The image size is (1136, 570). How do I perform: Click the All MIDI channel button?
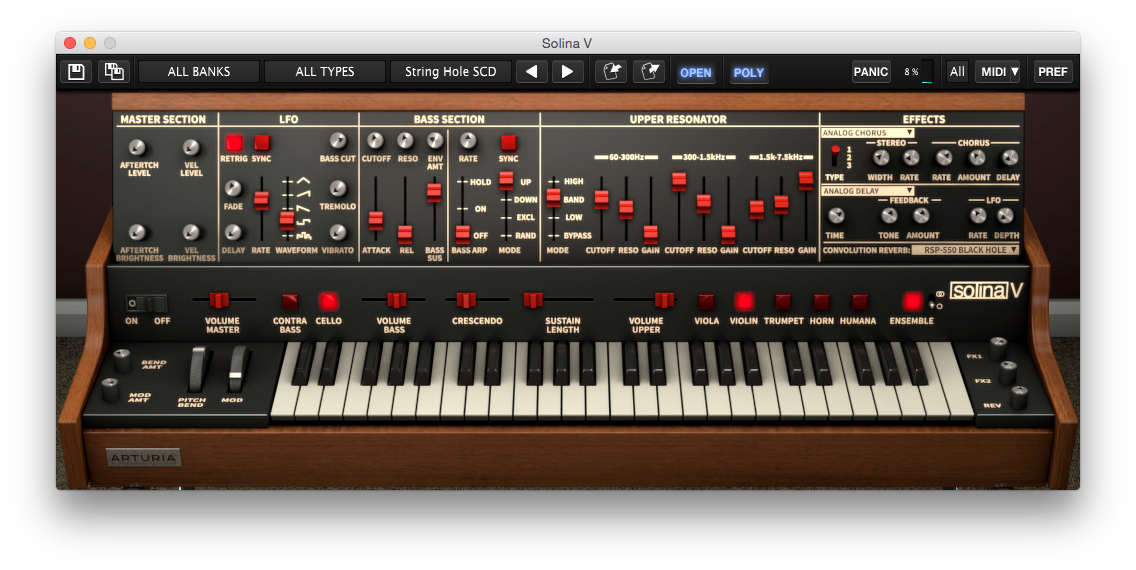tap(957, 72)
